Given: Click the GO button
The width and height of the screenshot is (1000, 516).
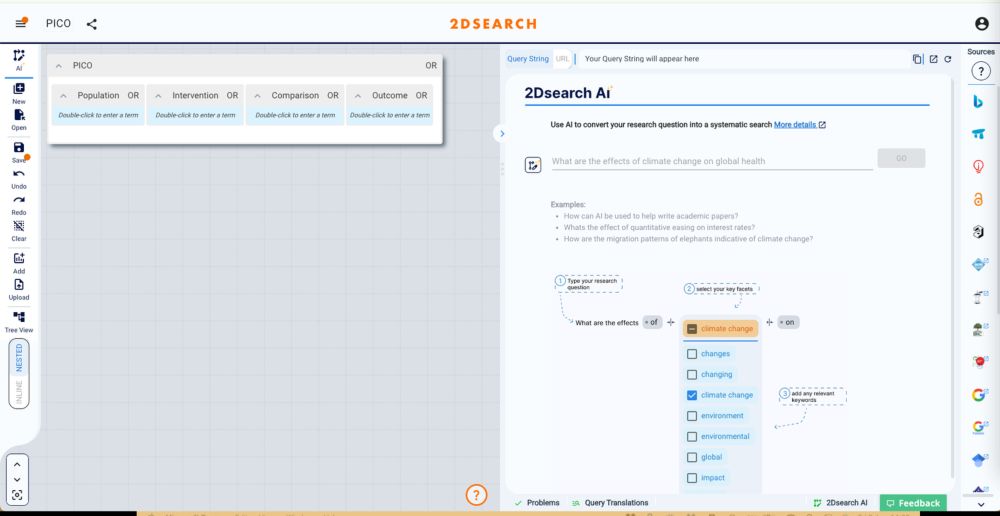Looking at the screenshot, I should pyautogui.click(x=901, y=158).
